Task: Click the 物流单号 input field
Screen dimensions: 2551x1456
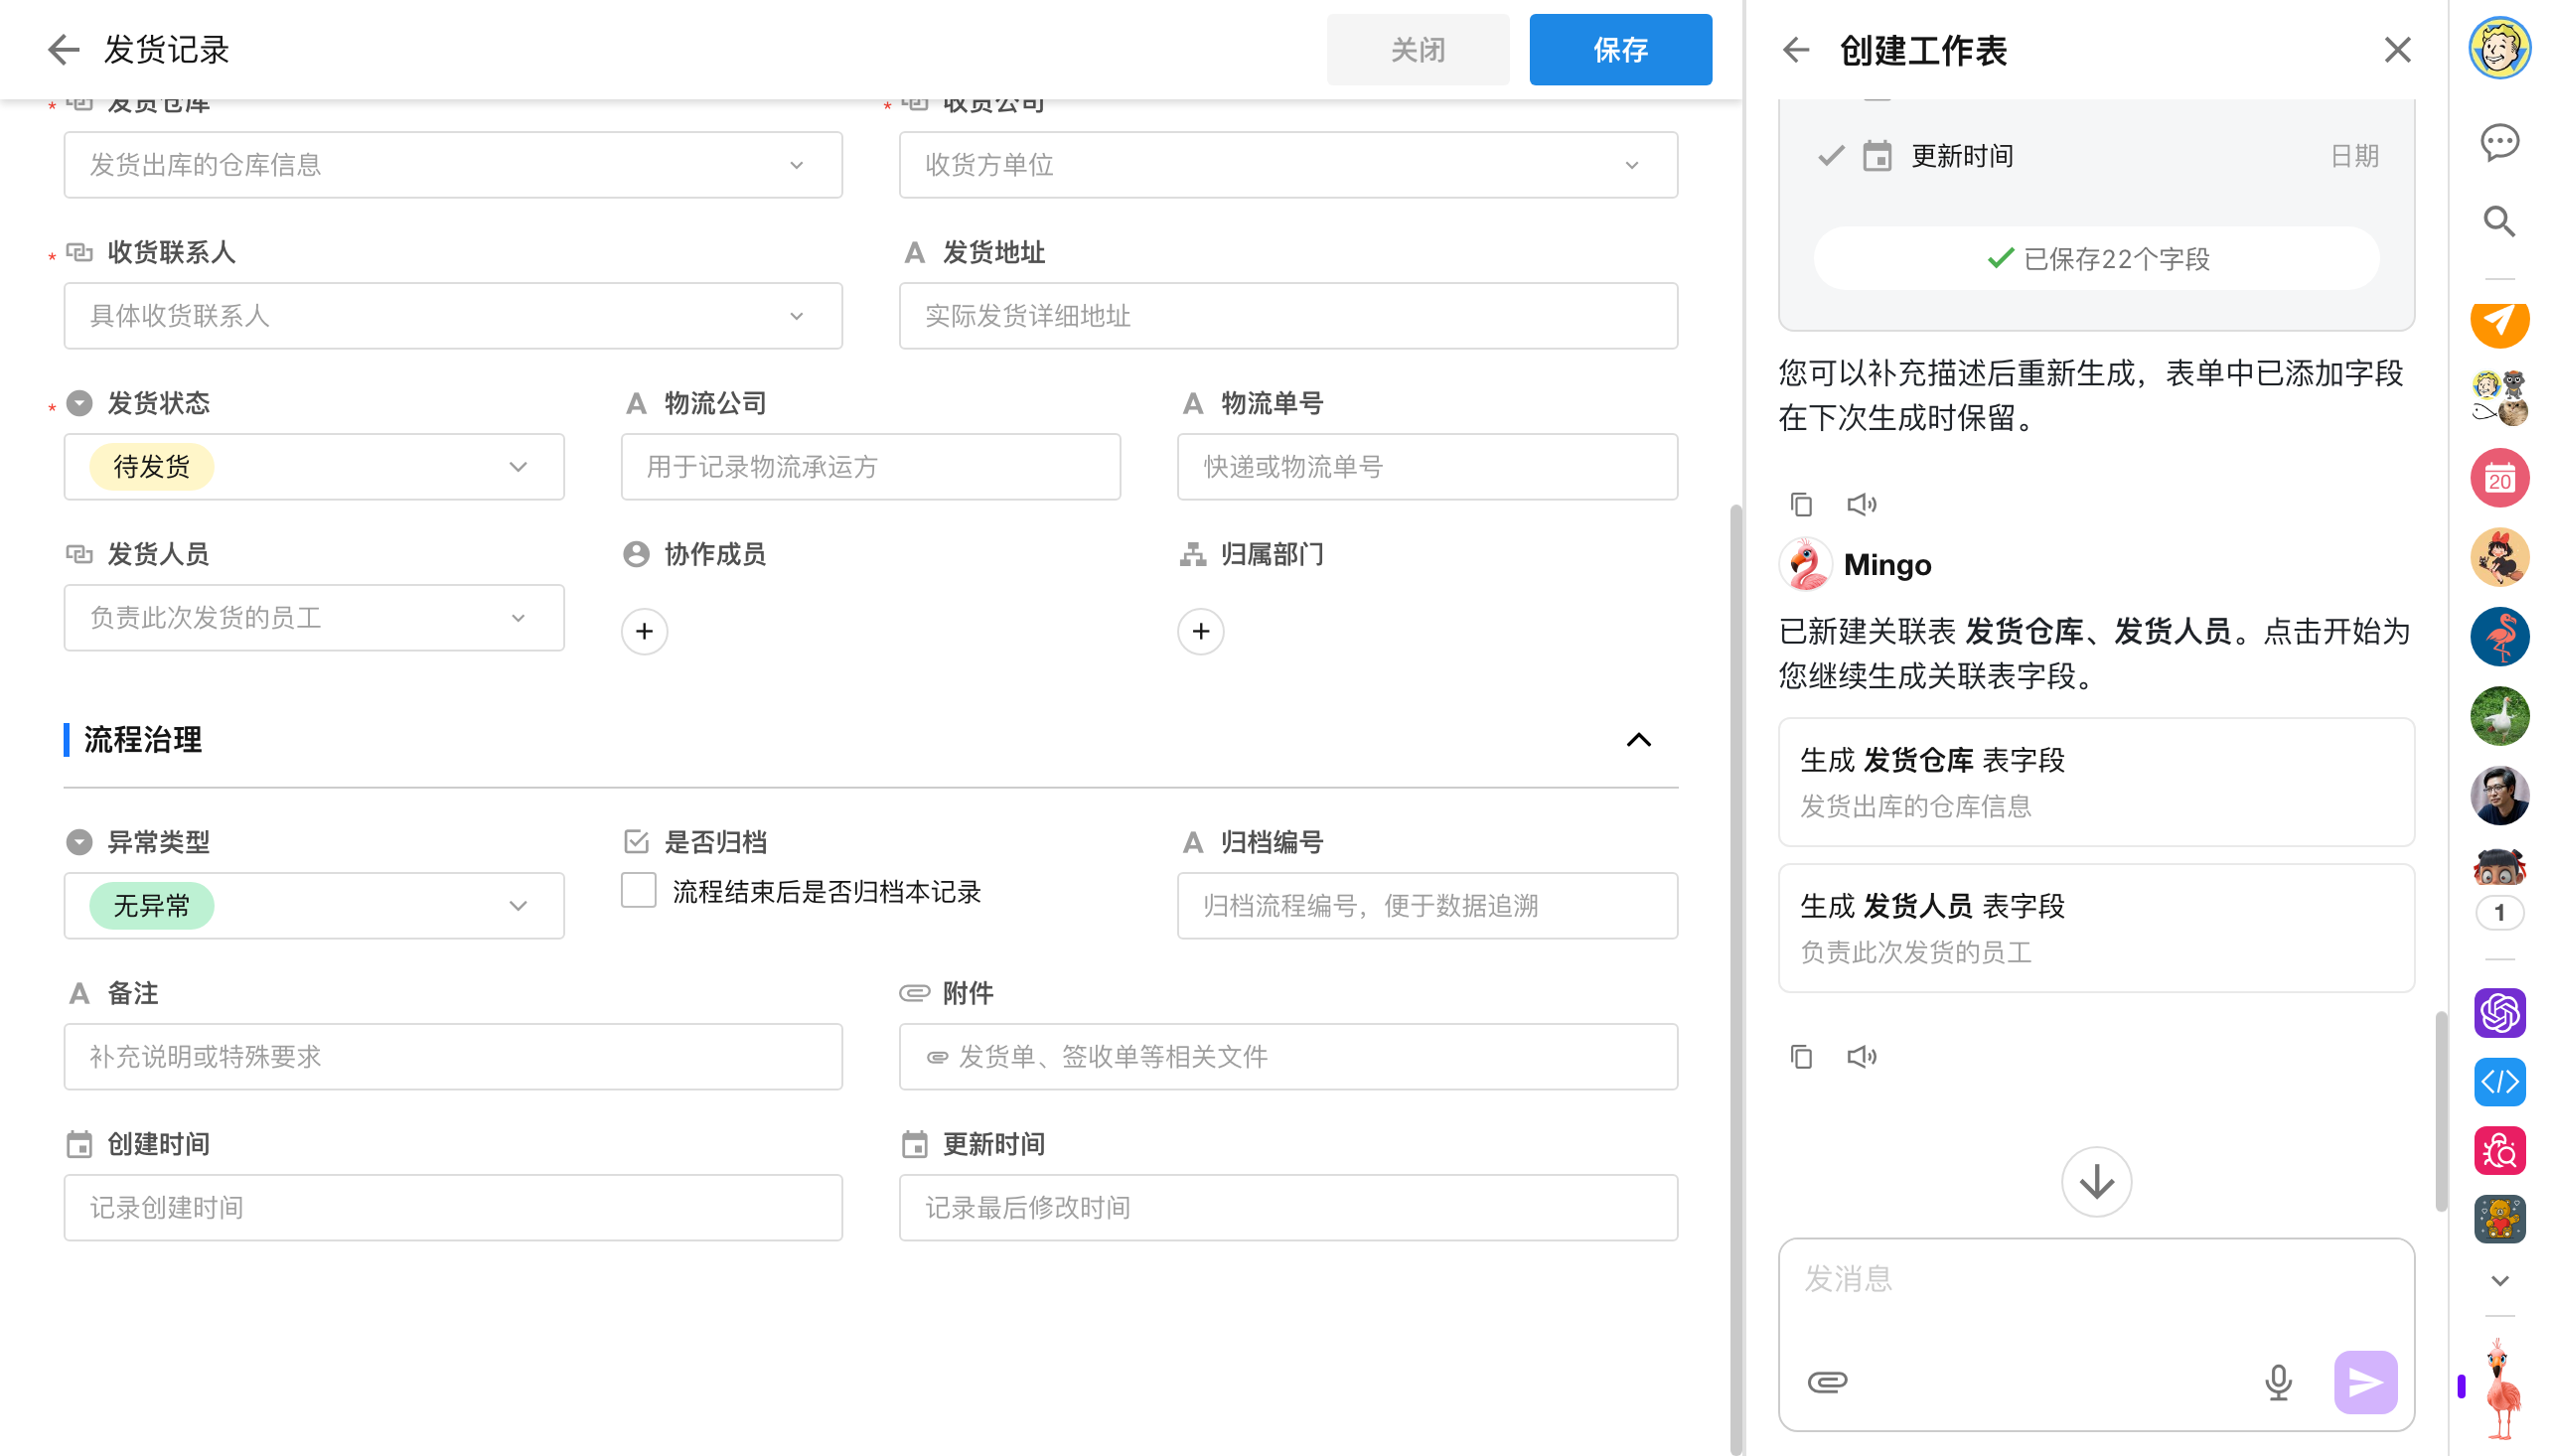Action: (1426, 466)
